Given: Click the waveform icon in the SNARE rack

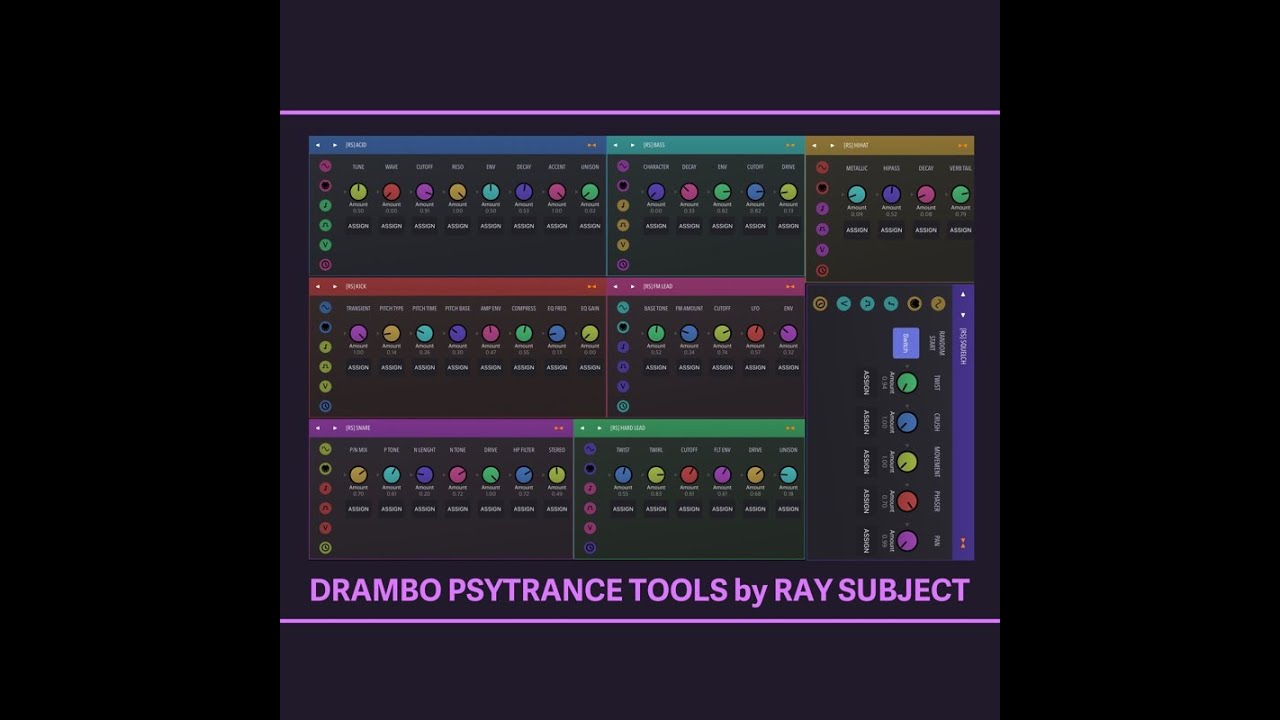Looking at the screenshot, I should click(325, 449).
